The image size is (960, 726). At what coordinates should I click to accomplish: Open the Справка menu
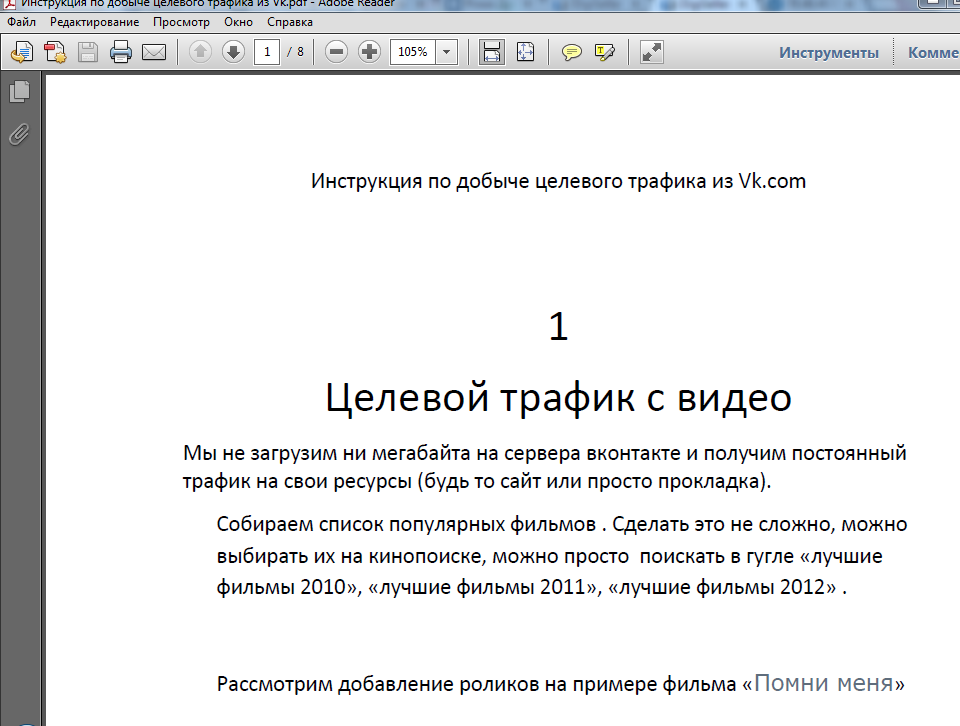290,22
